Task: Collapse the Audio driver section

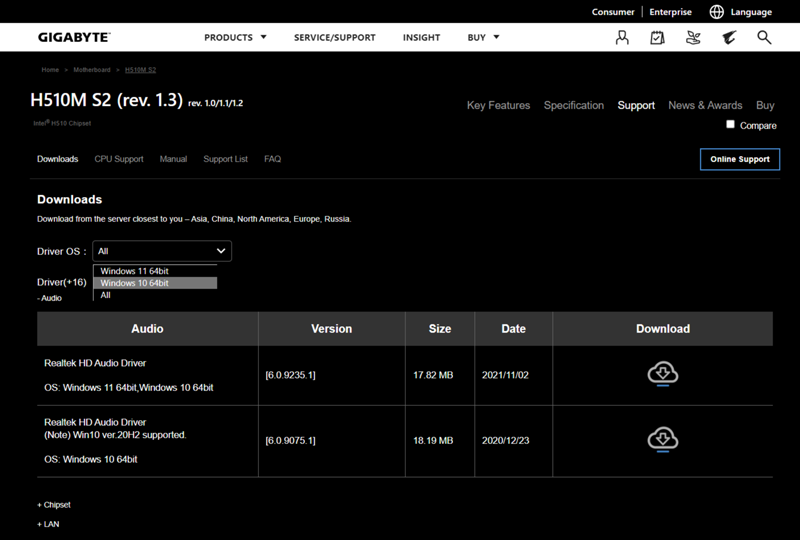Action: 49,298
